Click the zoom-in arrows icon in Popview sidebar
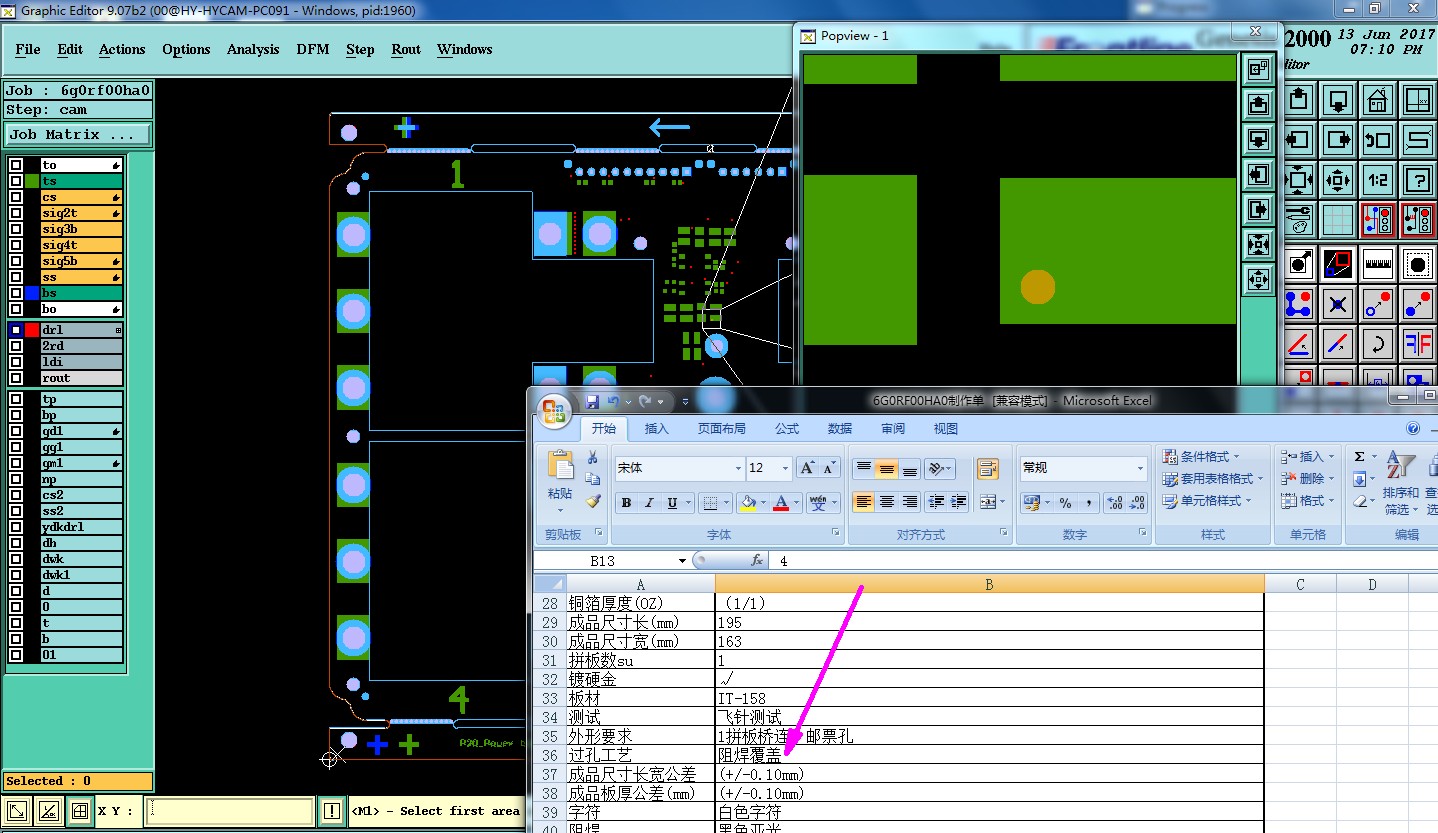 pyautogui.click(x=1259, y=244)
